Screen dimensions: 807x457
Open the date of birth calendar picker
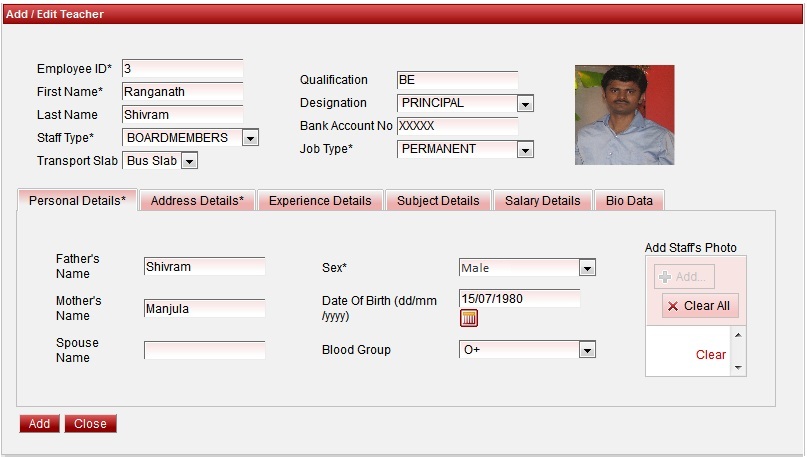click(469, 318)
